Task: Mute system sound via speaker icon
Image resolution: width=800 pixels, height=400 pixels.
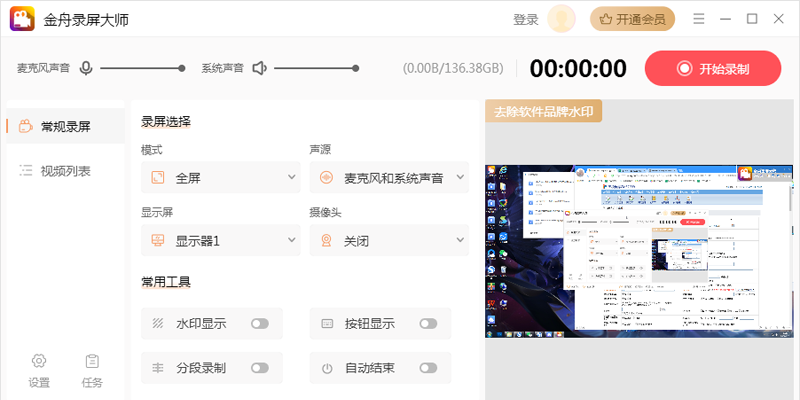Action: 260,68
